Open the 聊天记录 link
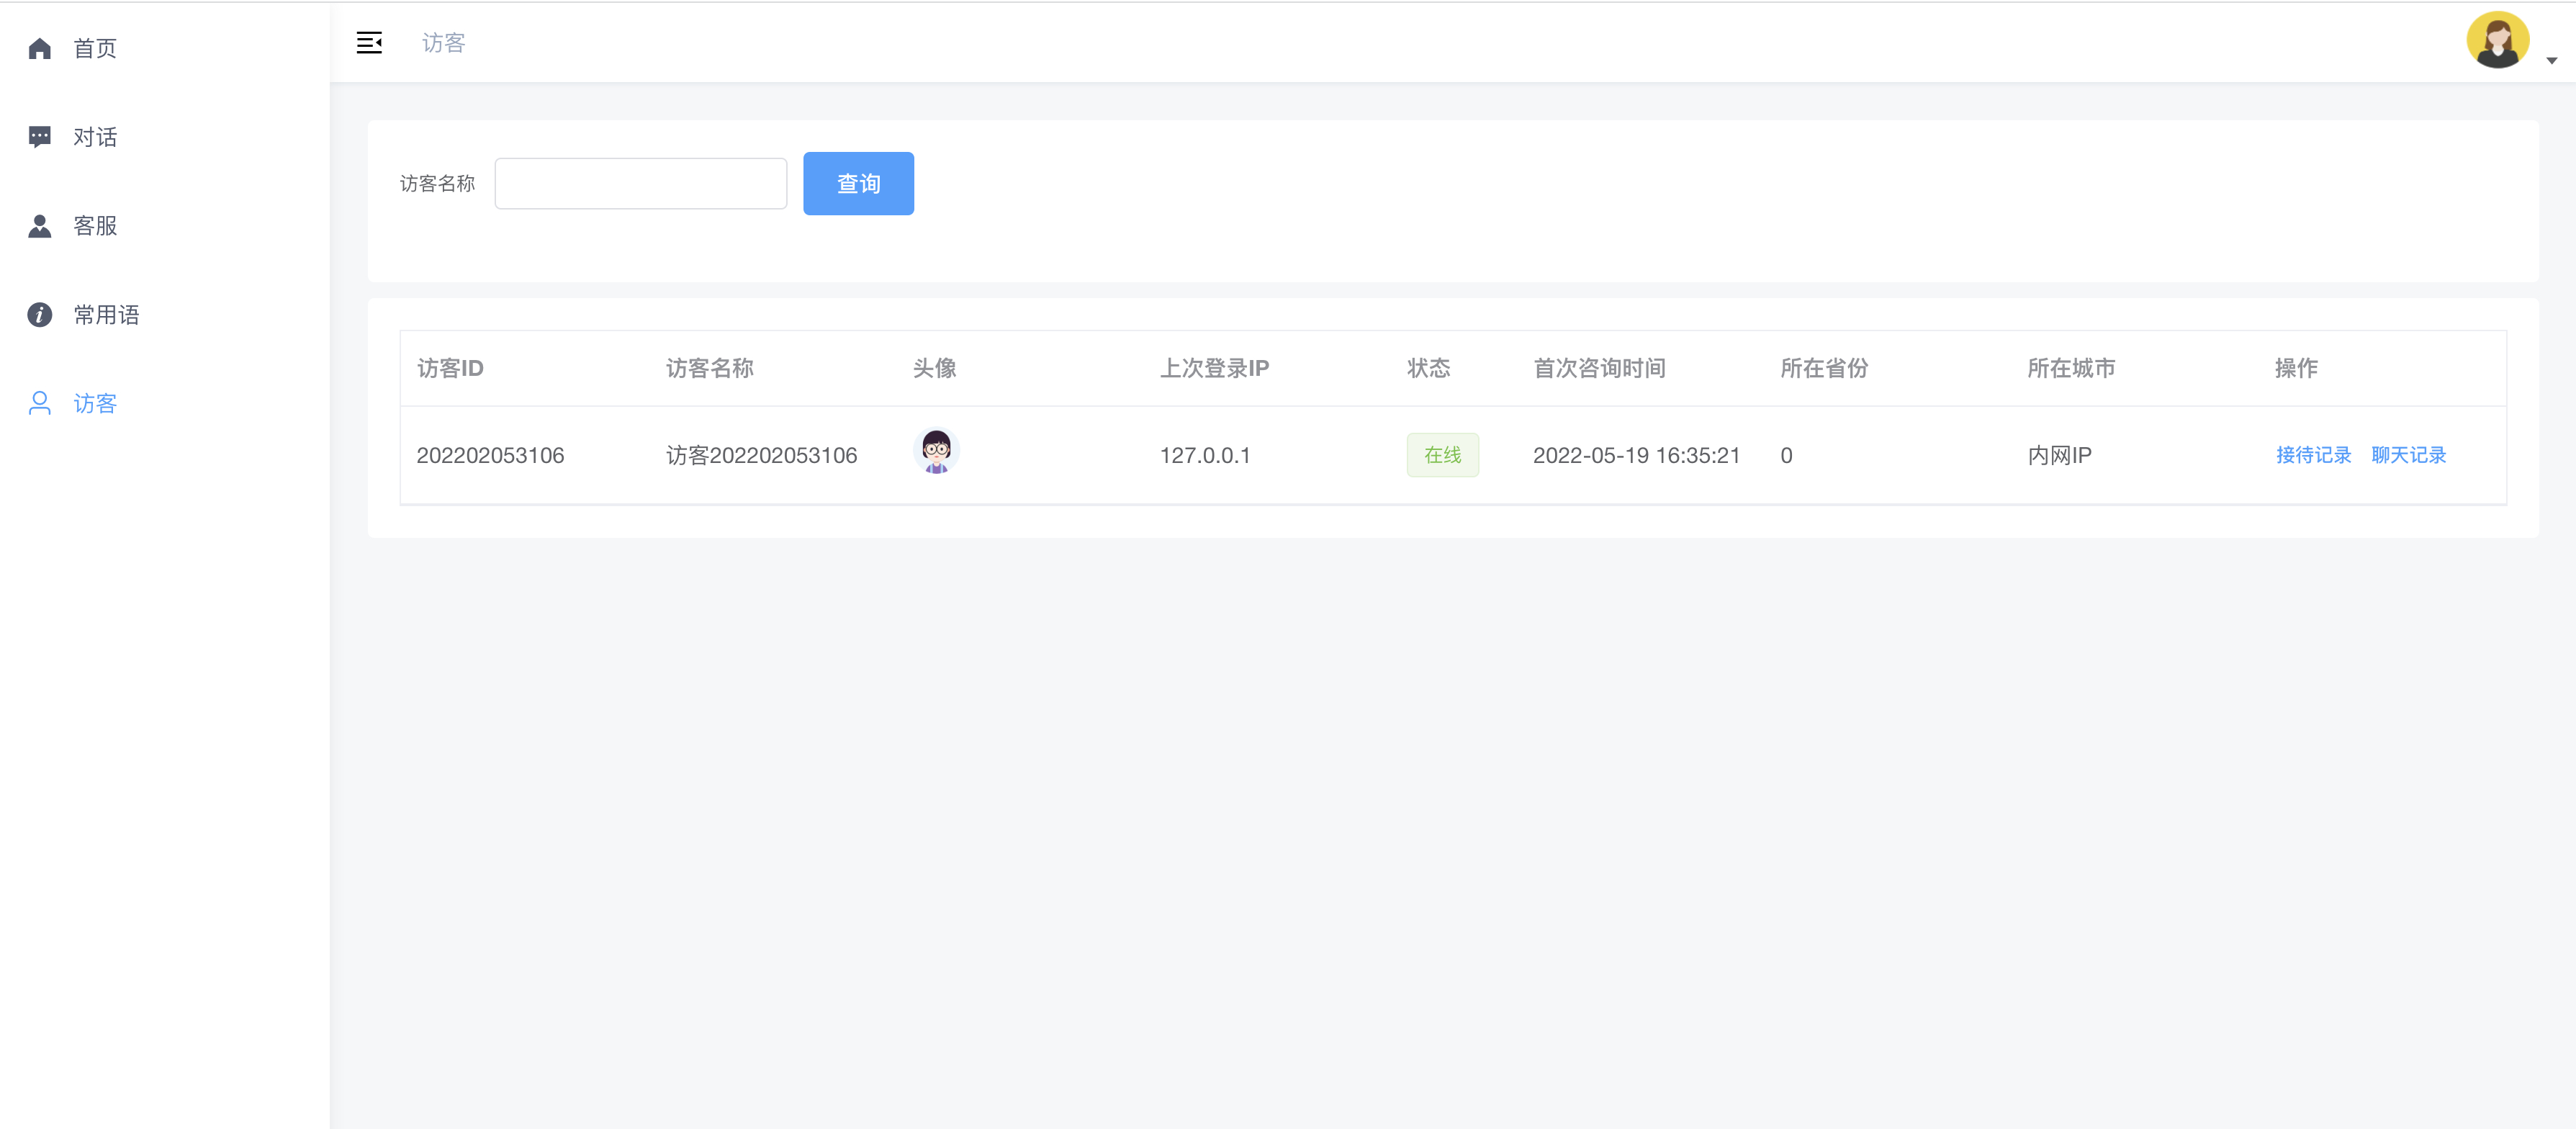Screen dimensions: 2576x1129 (2408, 455)
